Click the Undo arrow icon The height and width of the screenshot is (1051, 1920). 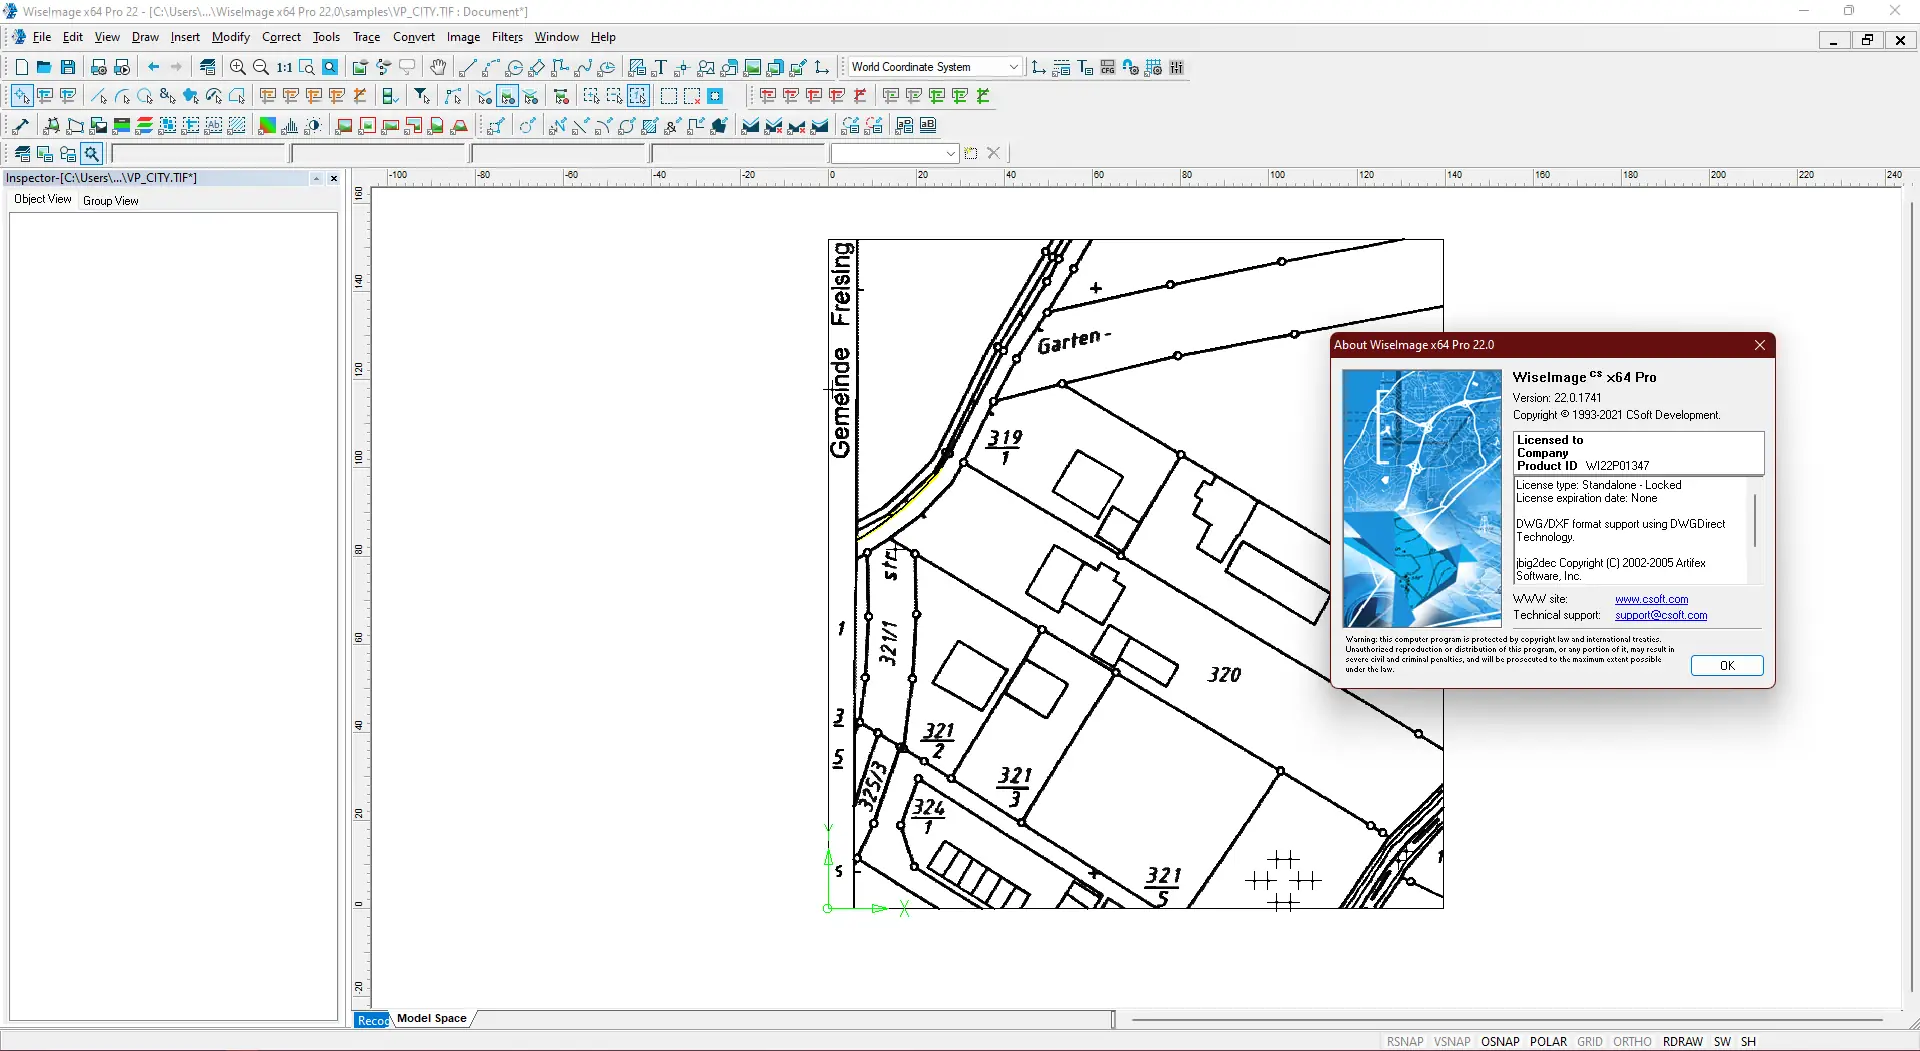[153, 67]
